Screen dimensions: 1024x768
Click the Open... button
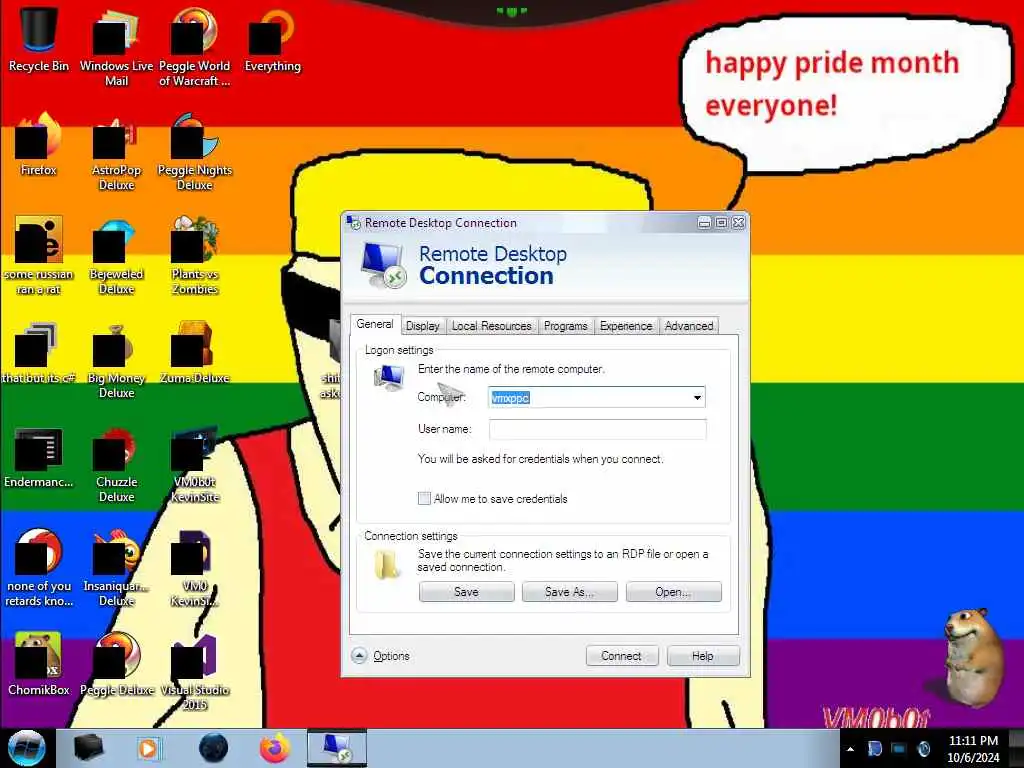(673, 592)
